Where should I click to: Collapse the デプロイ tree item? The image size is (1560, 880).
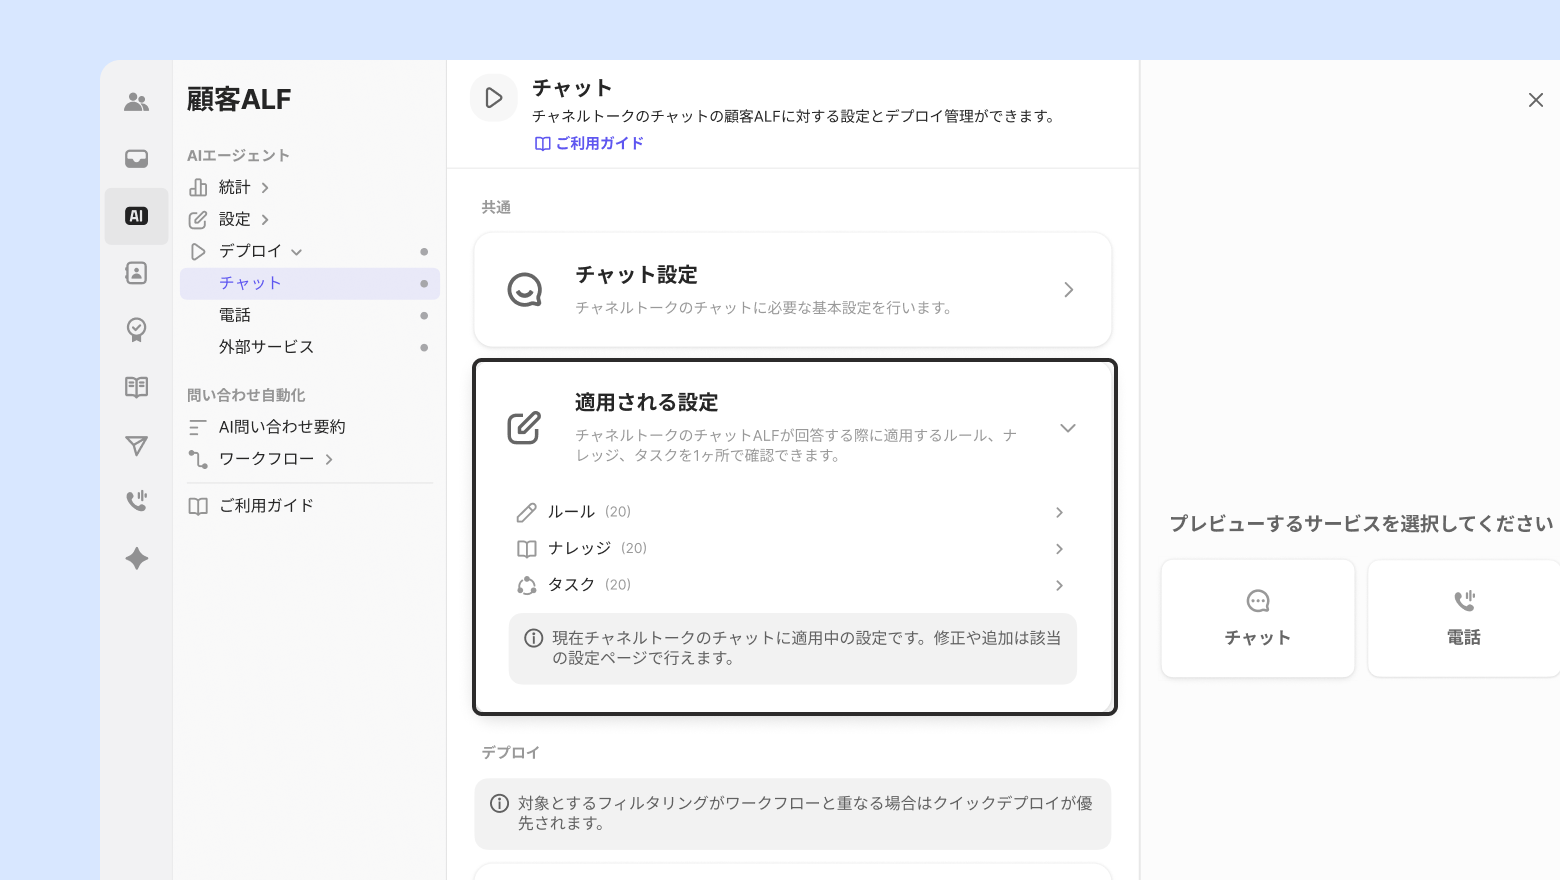(297, 252)
